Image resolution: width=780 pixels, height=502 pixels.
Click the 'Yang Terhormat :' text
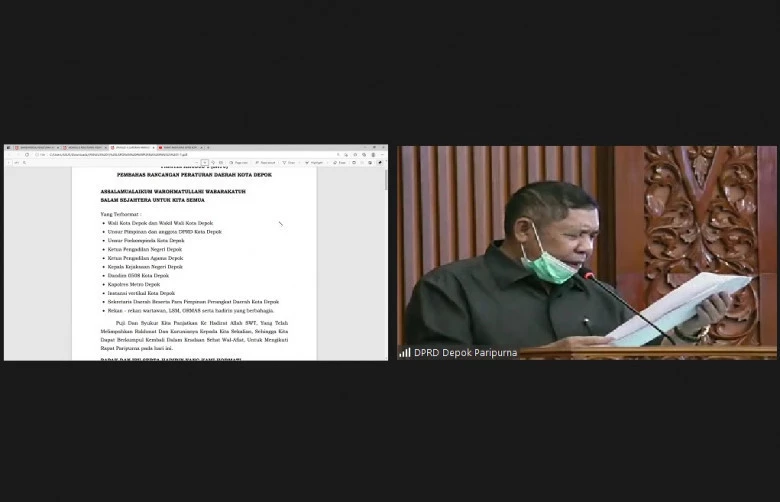[x=121, y=214]
